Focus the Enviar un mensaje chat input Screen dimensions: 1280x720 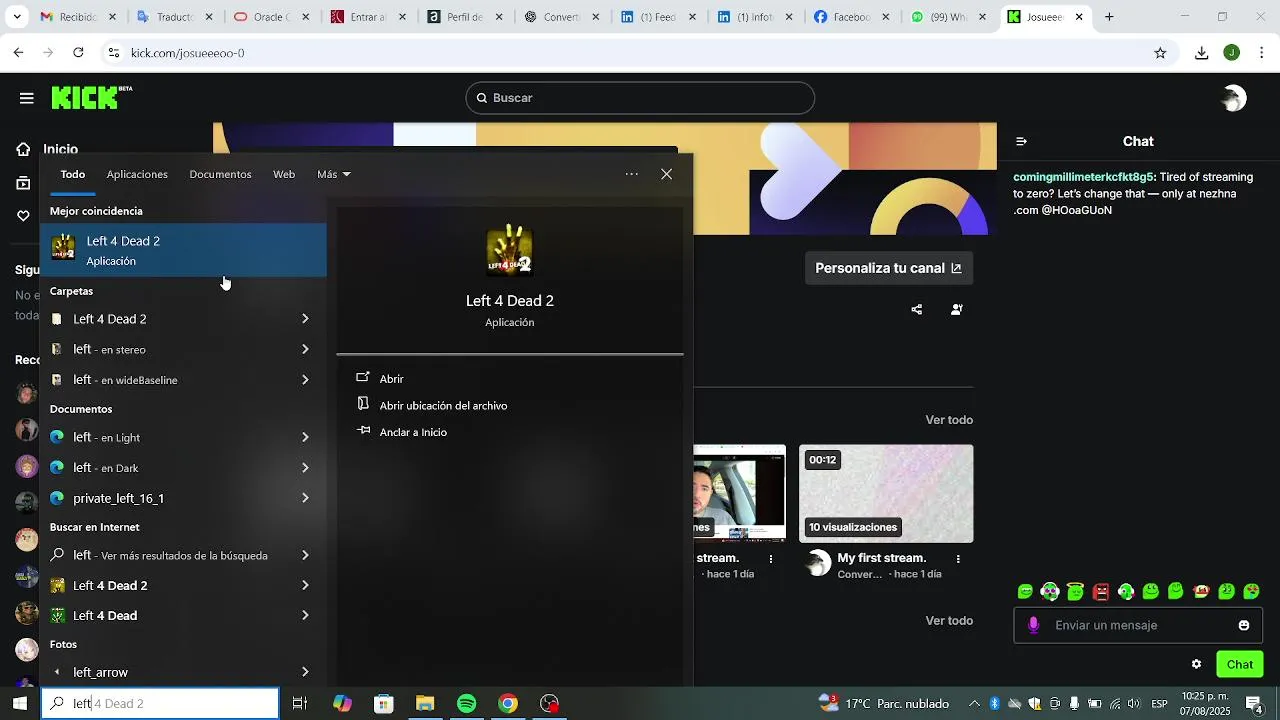[1138, 625]
